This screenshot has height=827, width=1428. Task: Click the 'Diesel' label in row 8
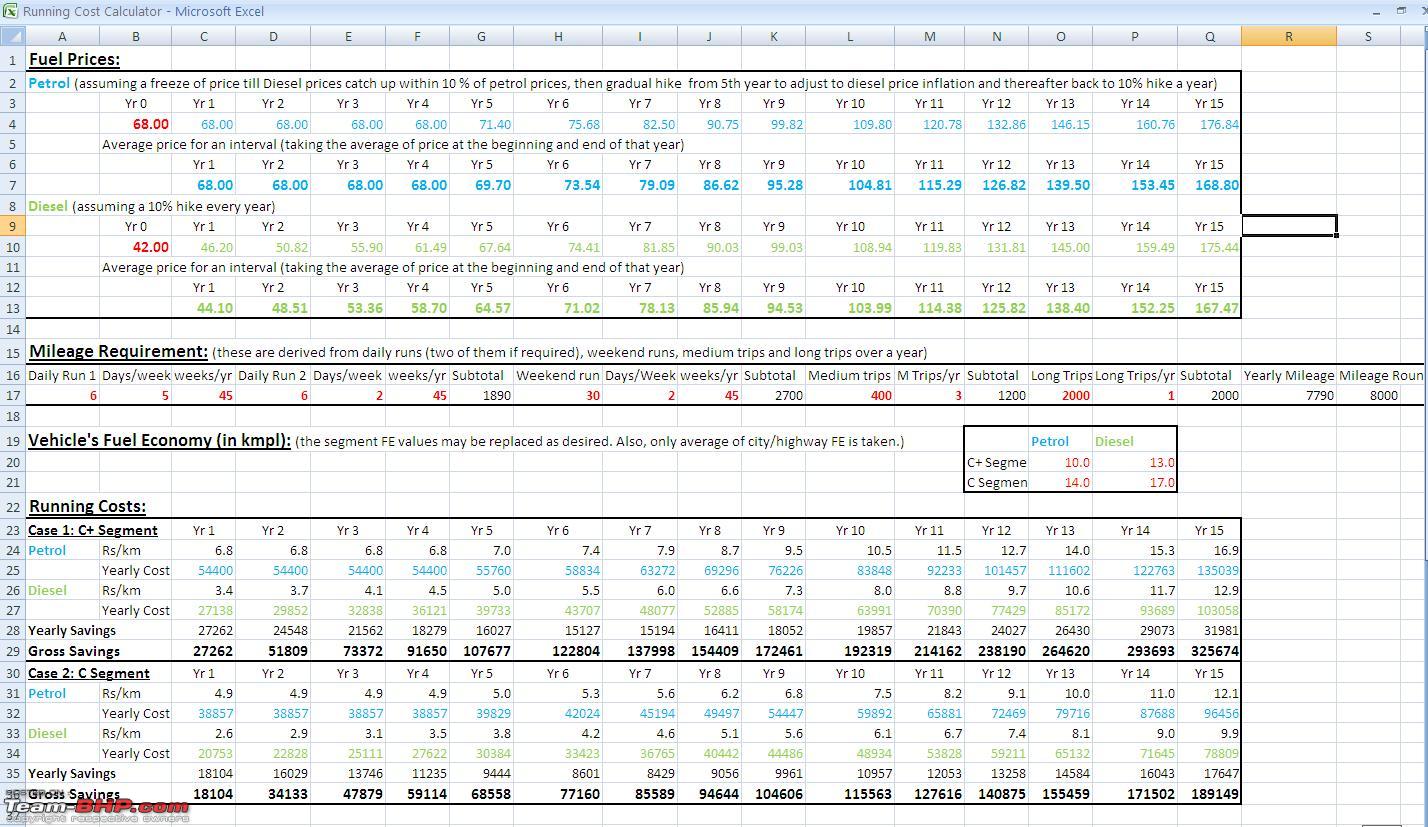48,206
